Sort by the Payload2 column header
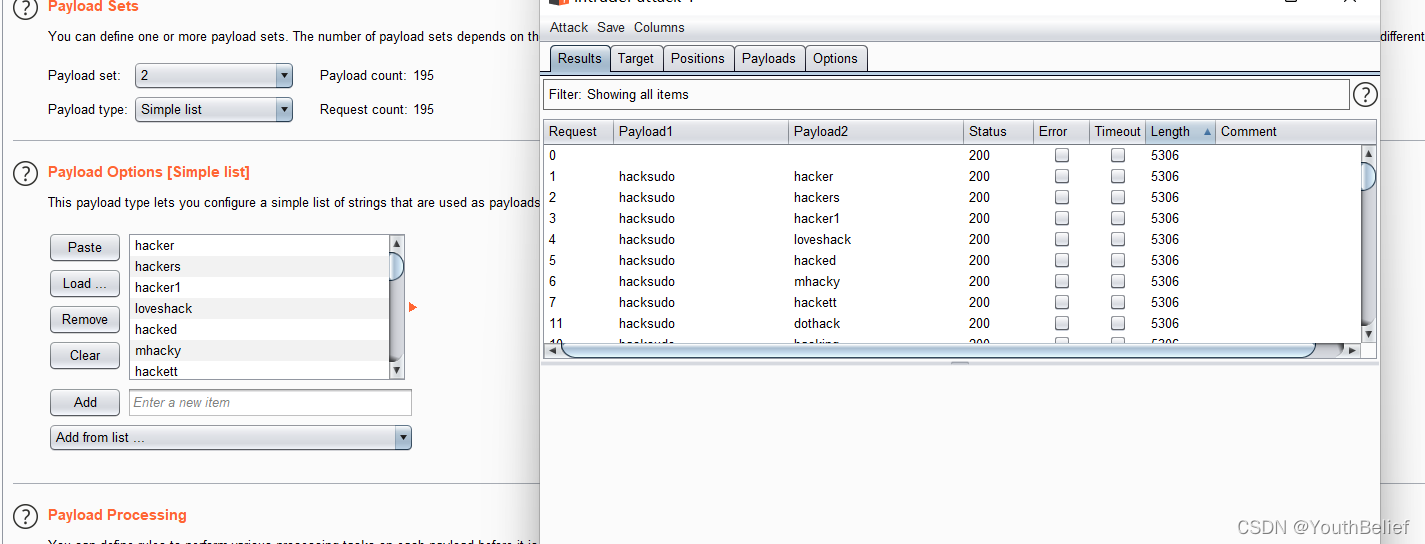Viewport: 1425px width, 544px height. [876, 132]
